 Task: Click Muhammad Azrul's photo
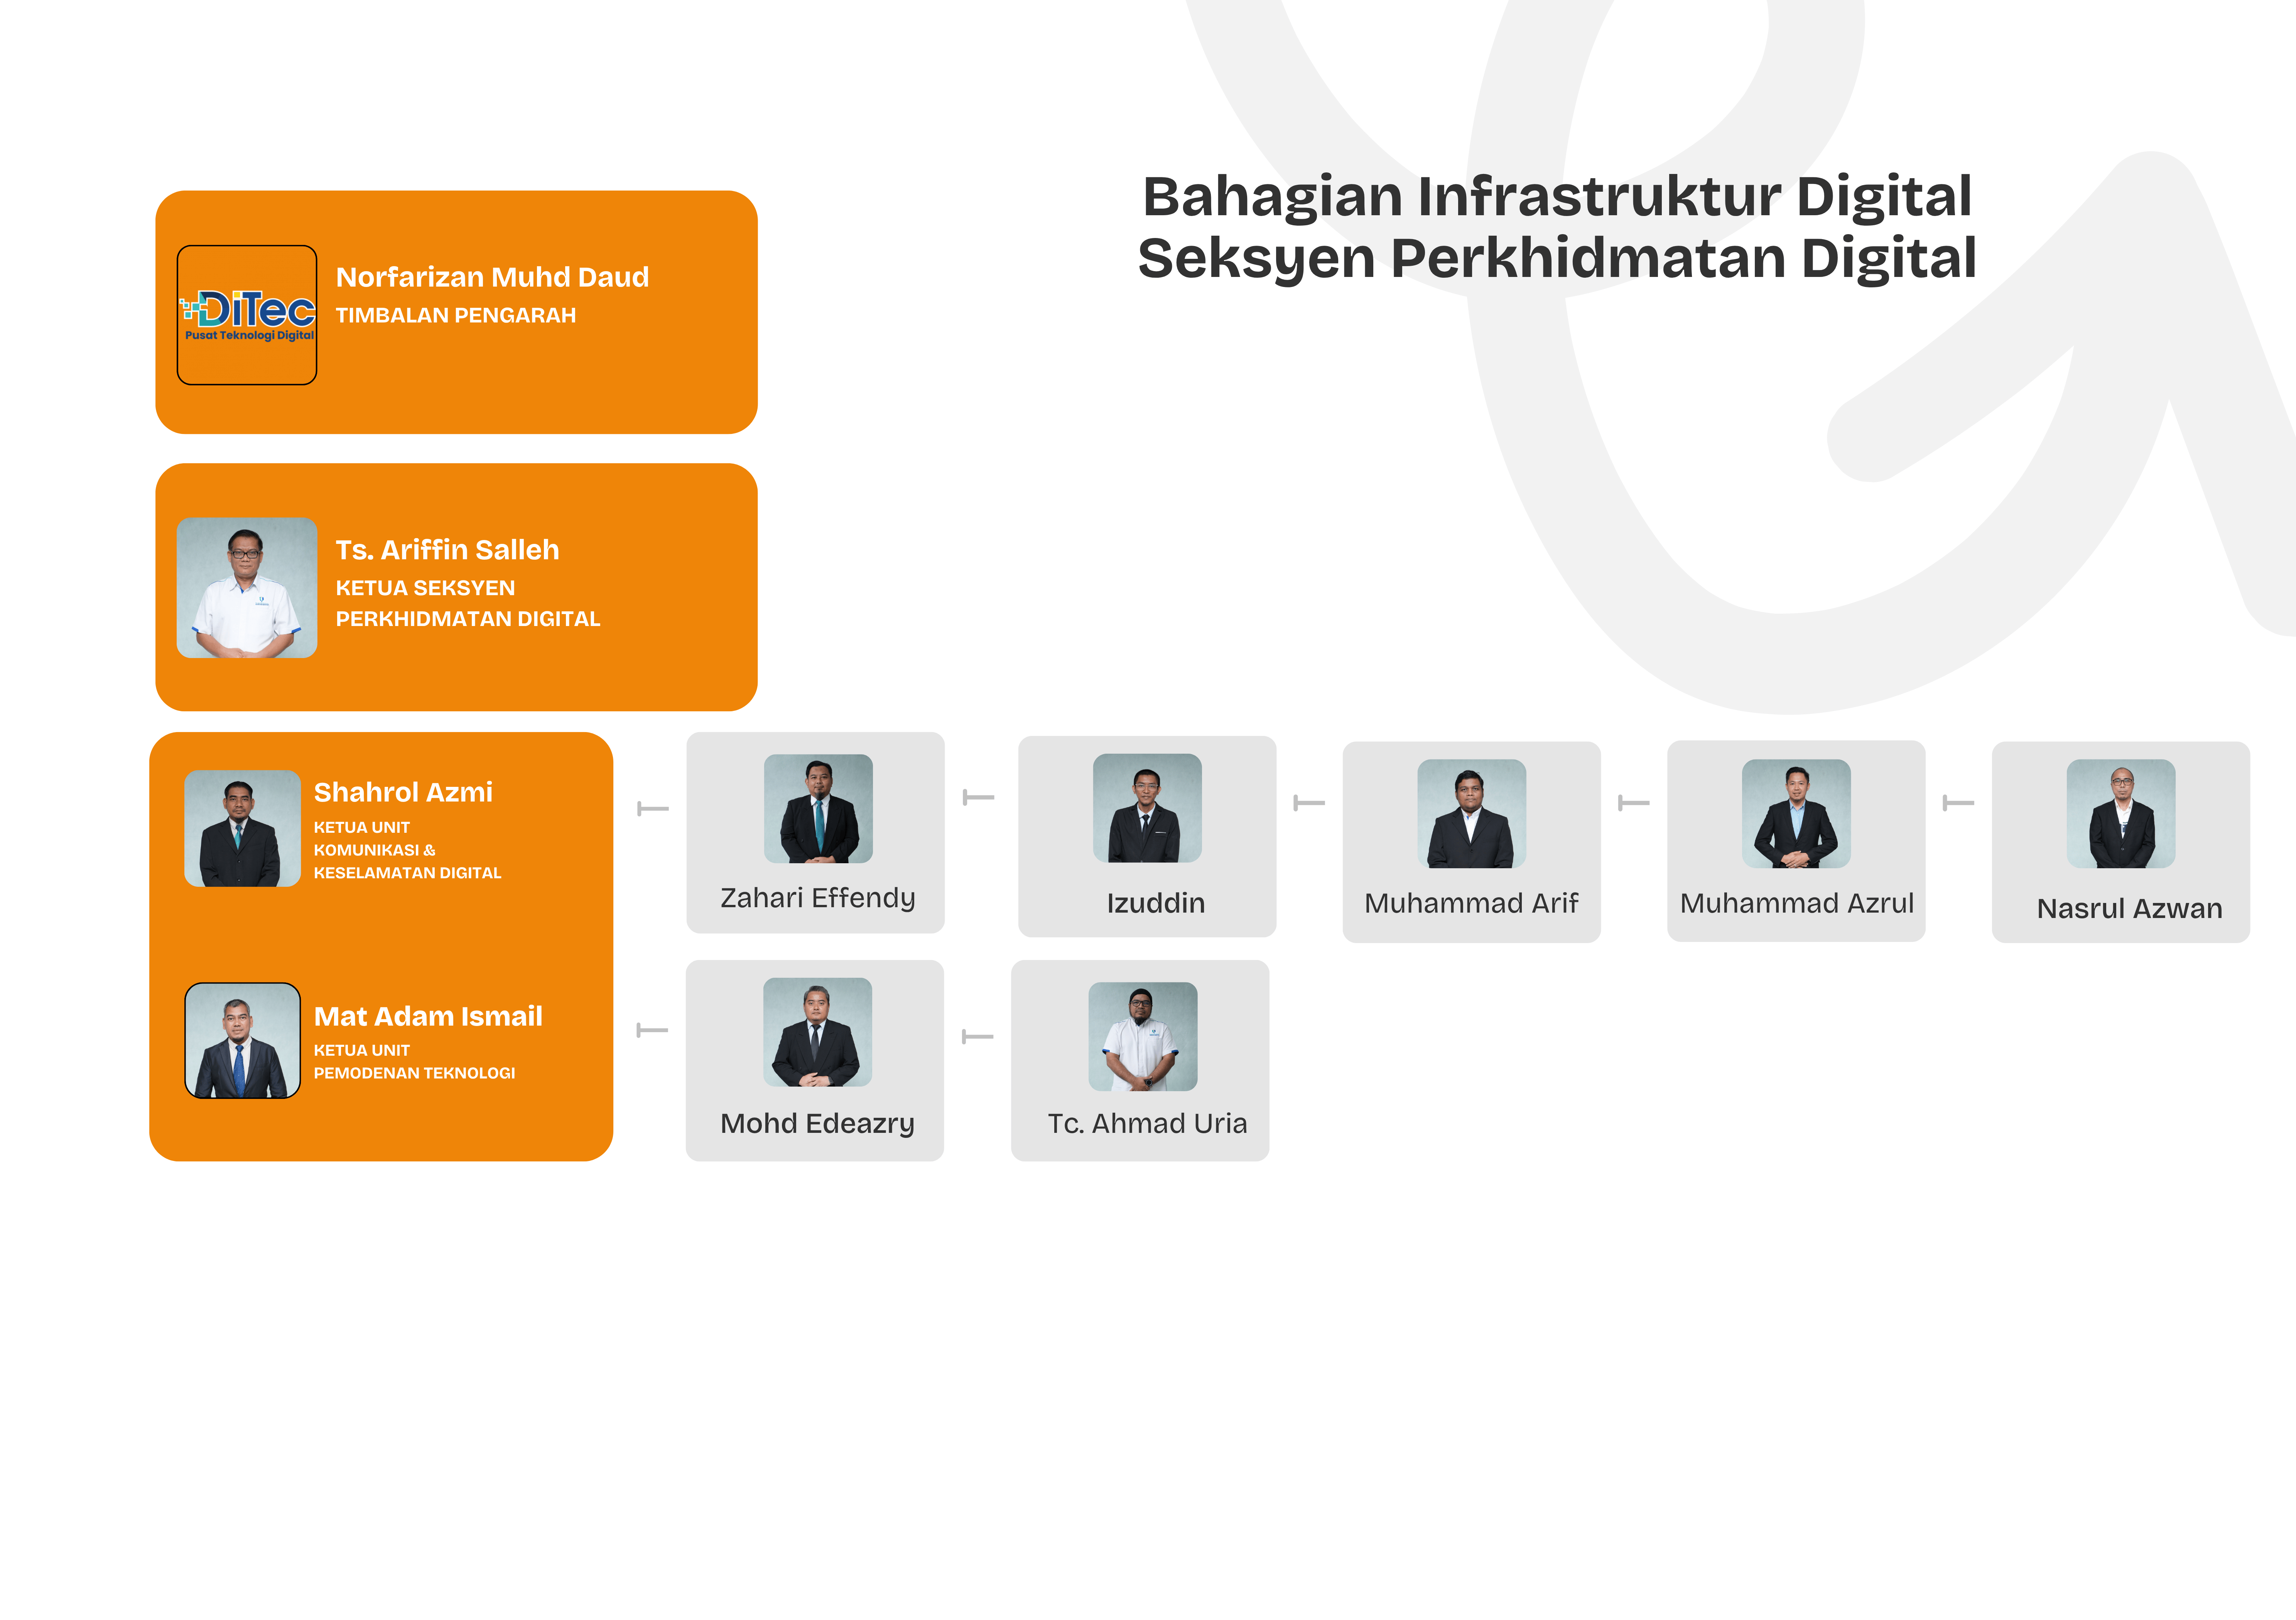click(x=1796, y=813)
